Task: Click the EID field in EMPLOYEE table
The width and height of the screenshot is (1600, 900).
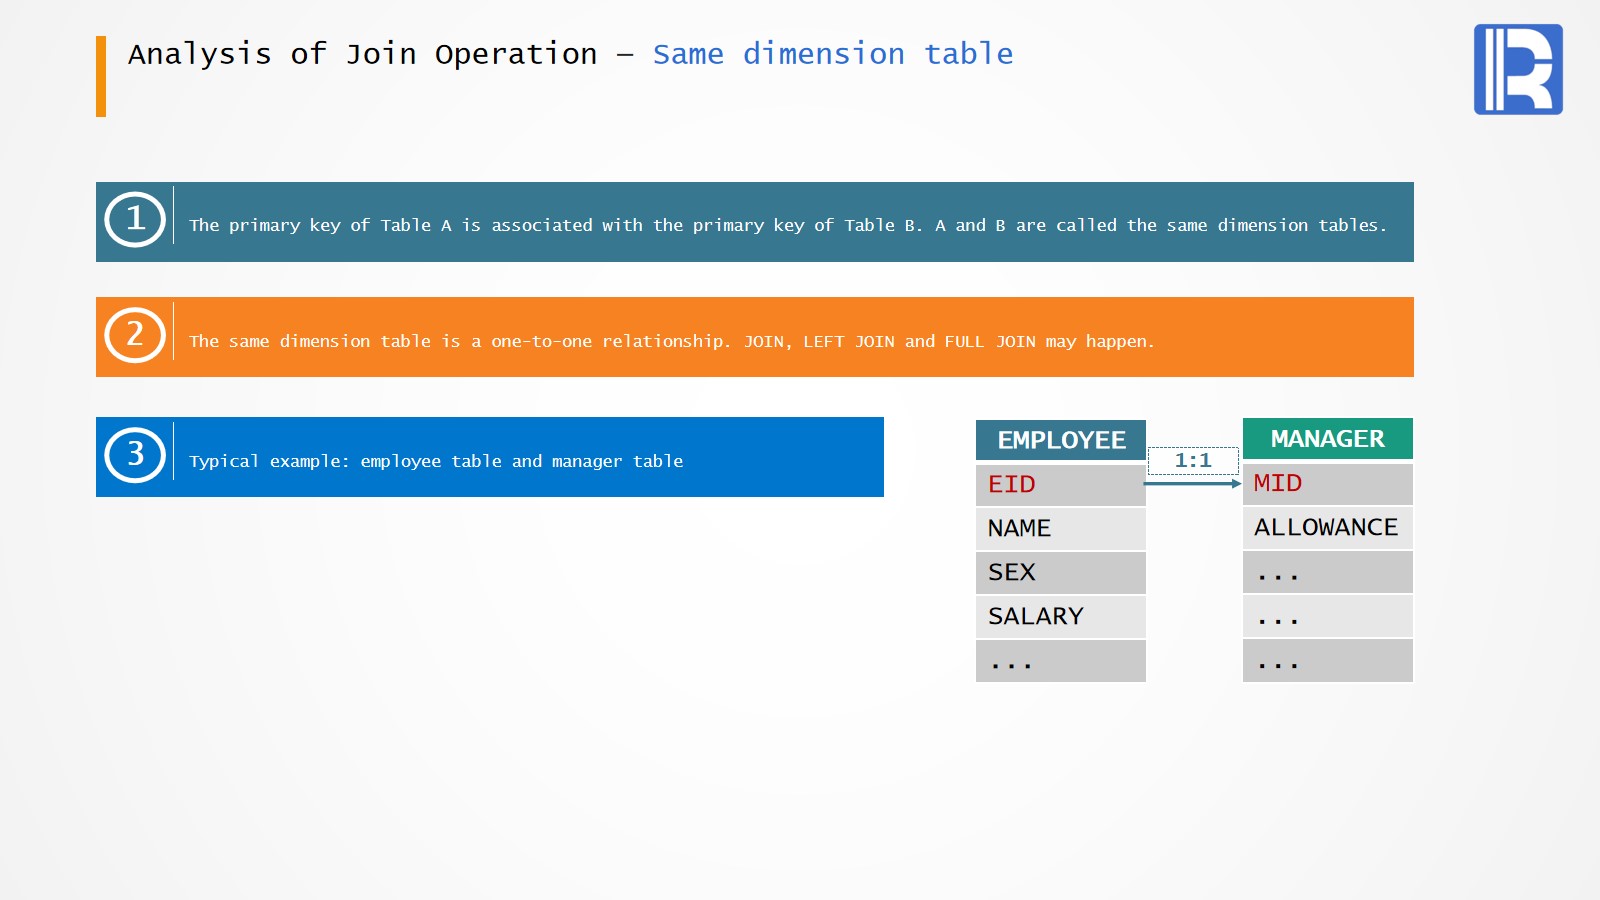Action: 1060,485
